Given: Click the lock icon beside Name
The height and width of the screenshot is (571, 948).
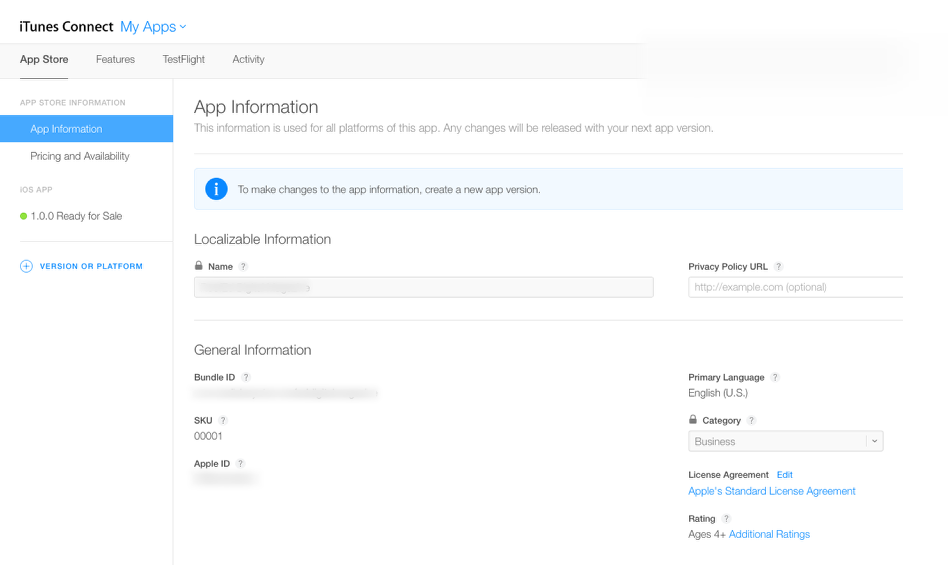Looking at the screenshot, I should [198, 266].
